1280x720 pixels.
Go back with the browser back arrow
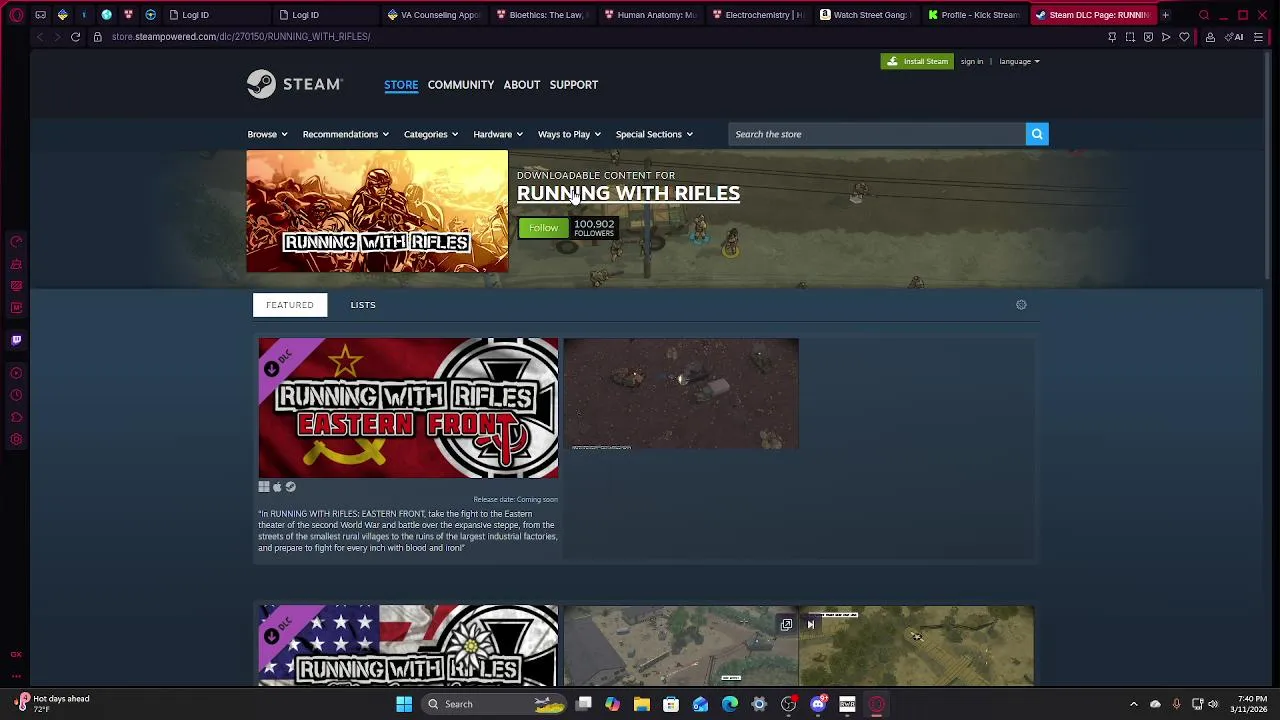pyautogui.click(x=39, y=37)
